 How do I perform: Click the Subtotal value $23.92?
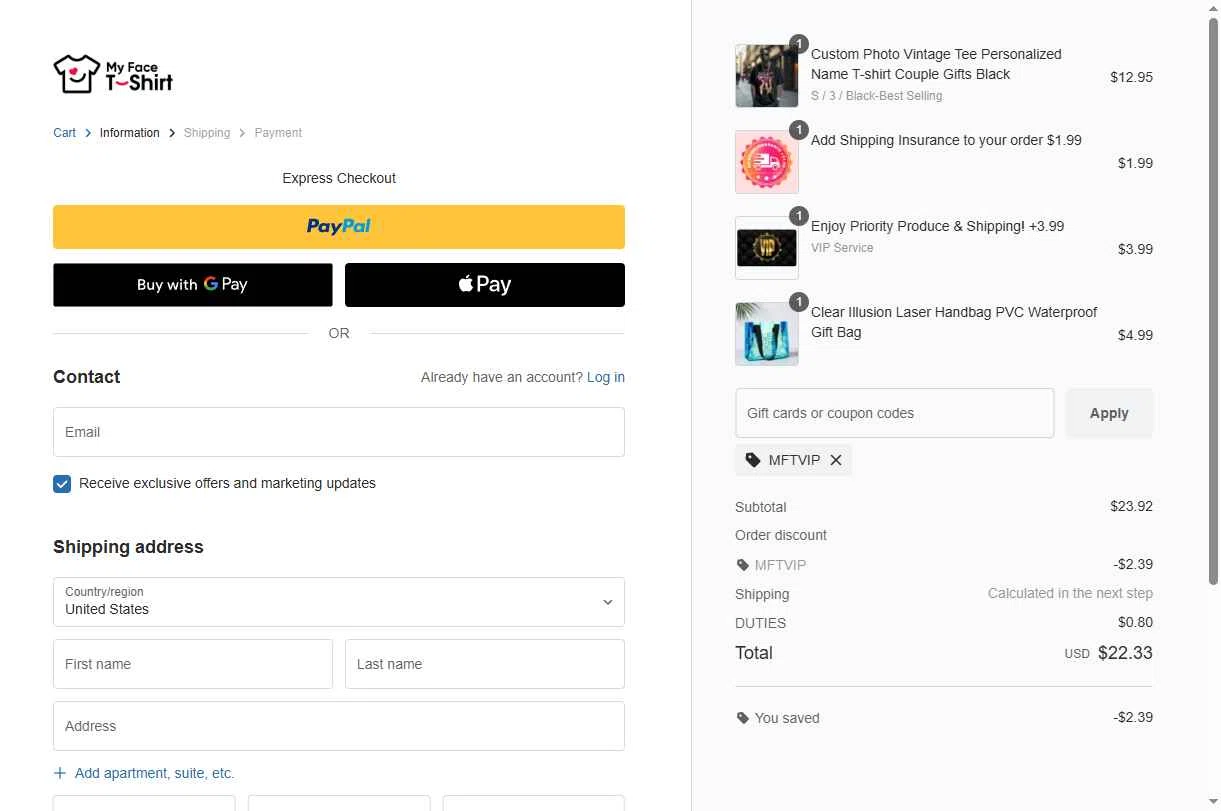pos(1131,506)
